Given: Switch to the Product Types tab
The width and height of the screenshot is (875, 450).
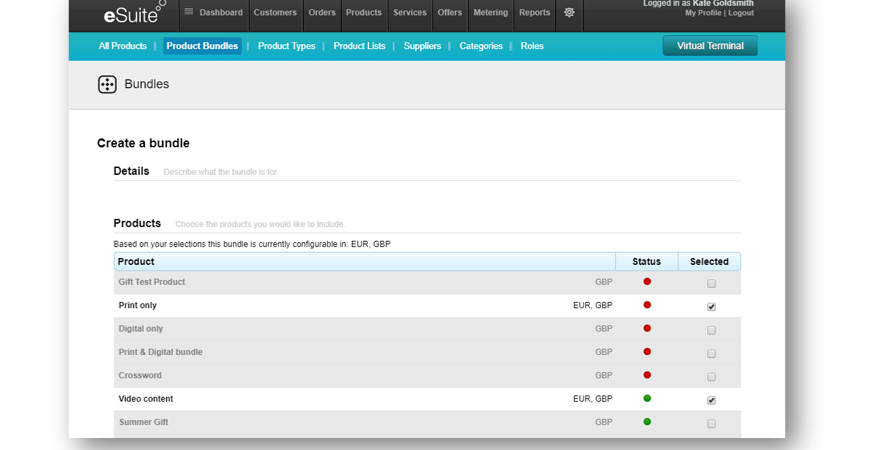Looking at the screenshot, I should click(286, 46).
